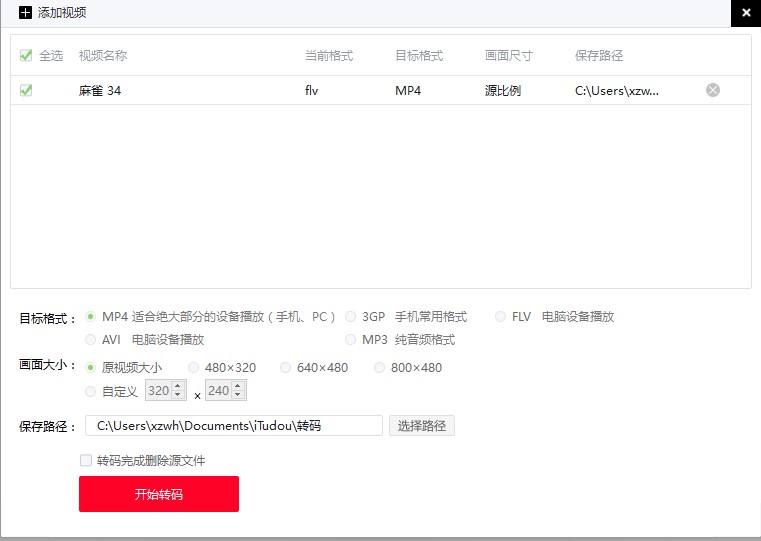Click the 添加视频 label
The height and width of the screenshot is (541, 761).
[x=62, y=13]
